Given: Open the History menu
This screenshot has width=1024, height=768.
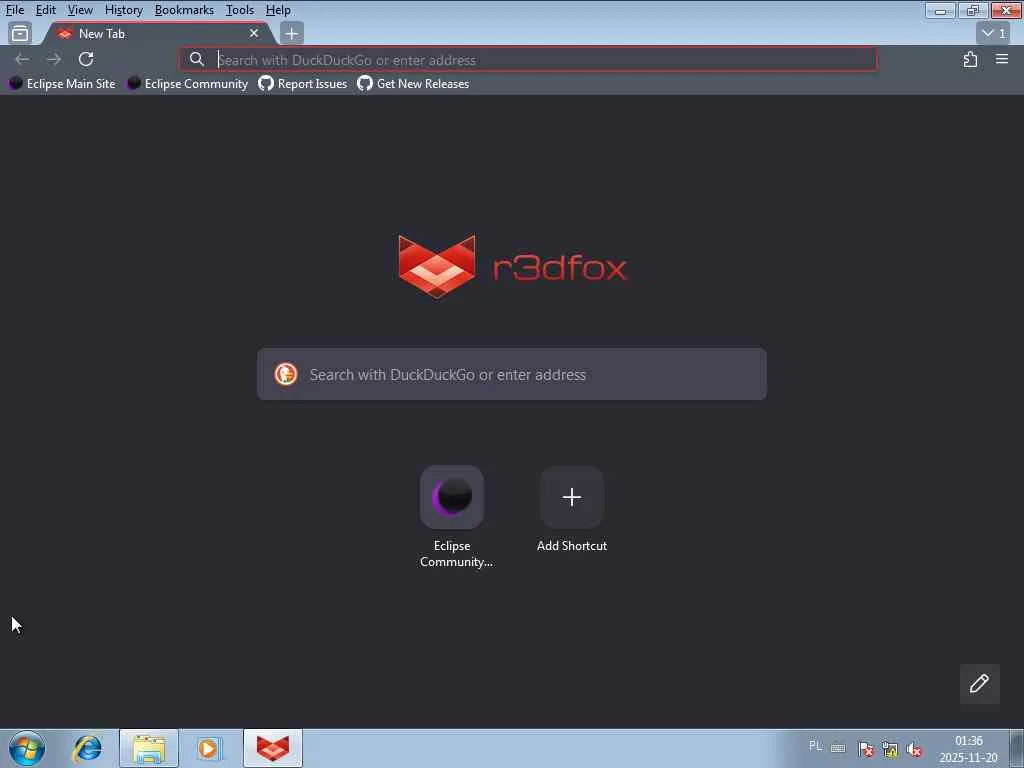Looking at the screenshot, I should tap(123, 10).
